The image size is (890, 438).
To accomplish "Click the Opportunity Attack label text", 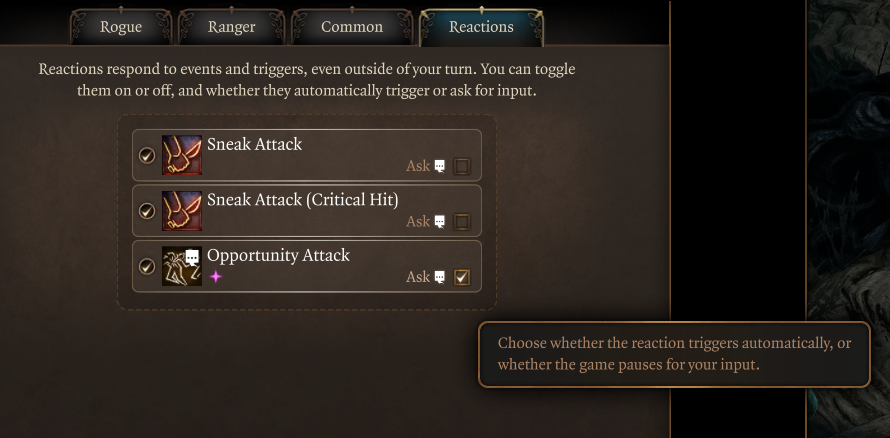I will 278,255.
